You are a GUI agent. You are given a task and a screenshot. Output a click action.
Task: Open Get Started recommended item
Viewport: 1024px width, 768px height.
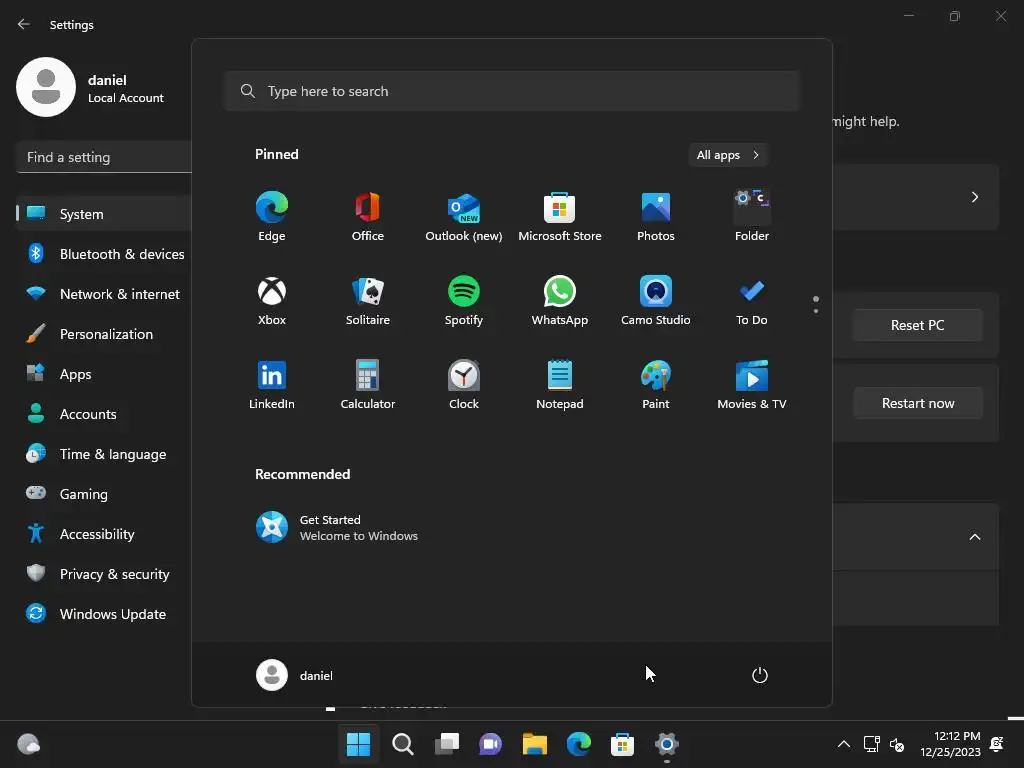337,528
